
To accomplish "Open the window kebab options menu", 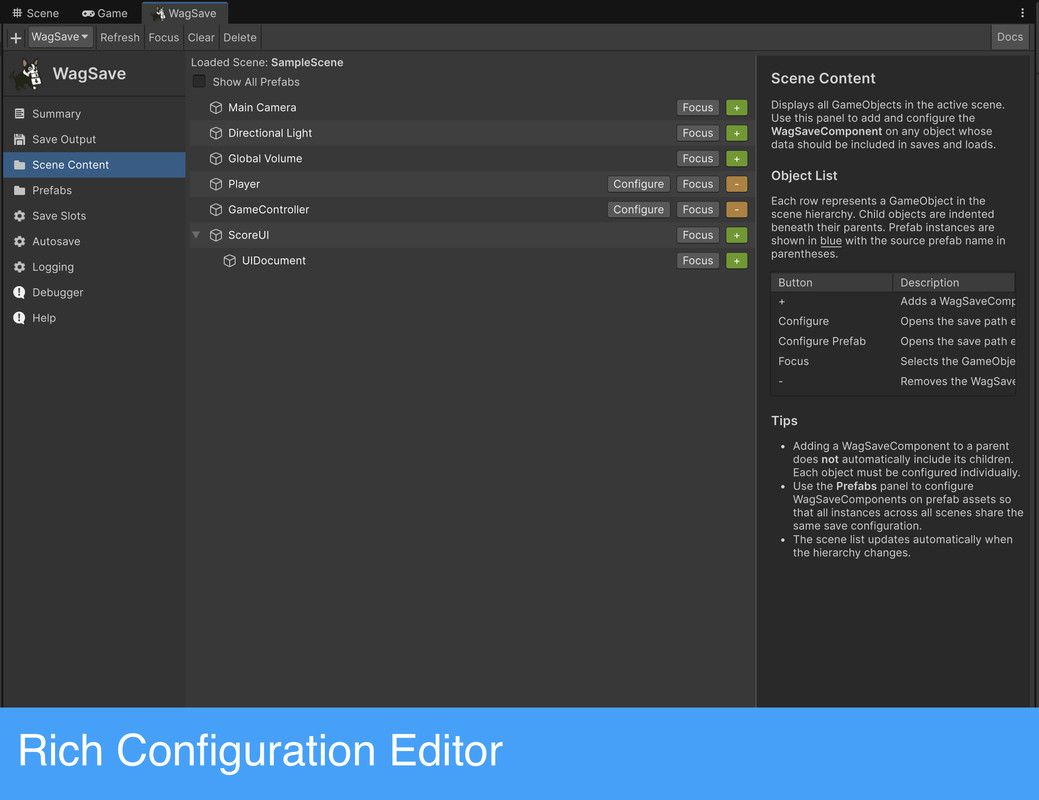I will click(x=1022, y=13).
